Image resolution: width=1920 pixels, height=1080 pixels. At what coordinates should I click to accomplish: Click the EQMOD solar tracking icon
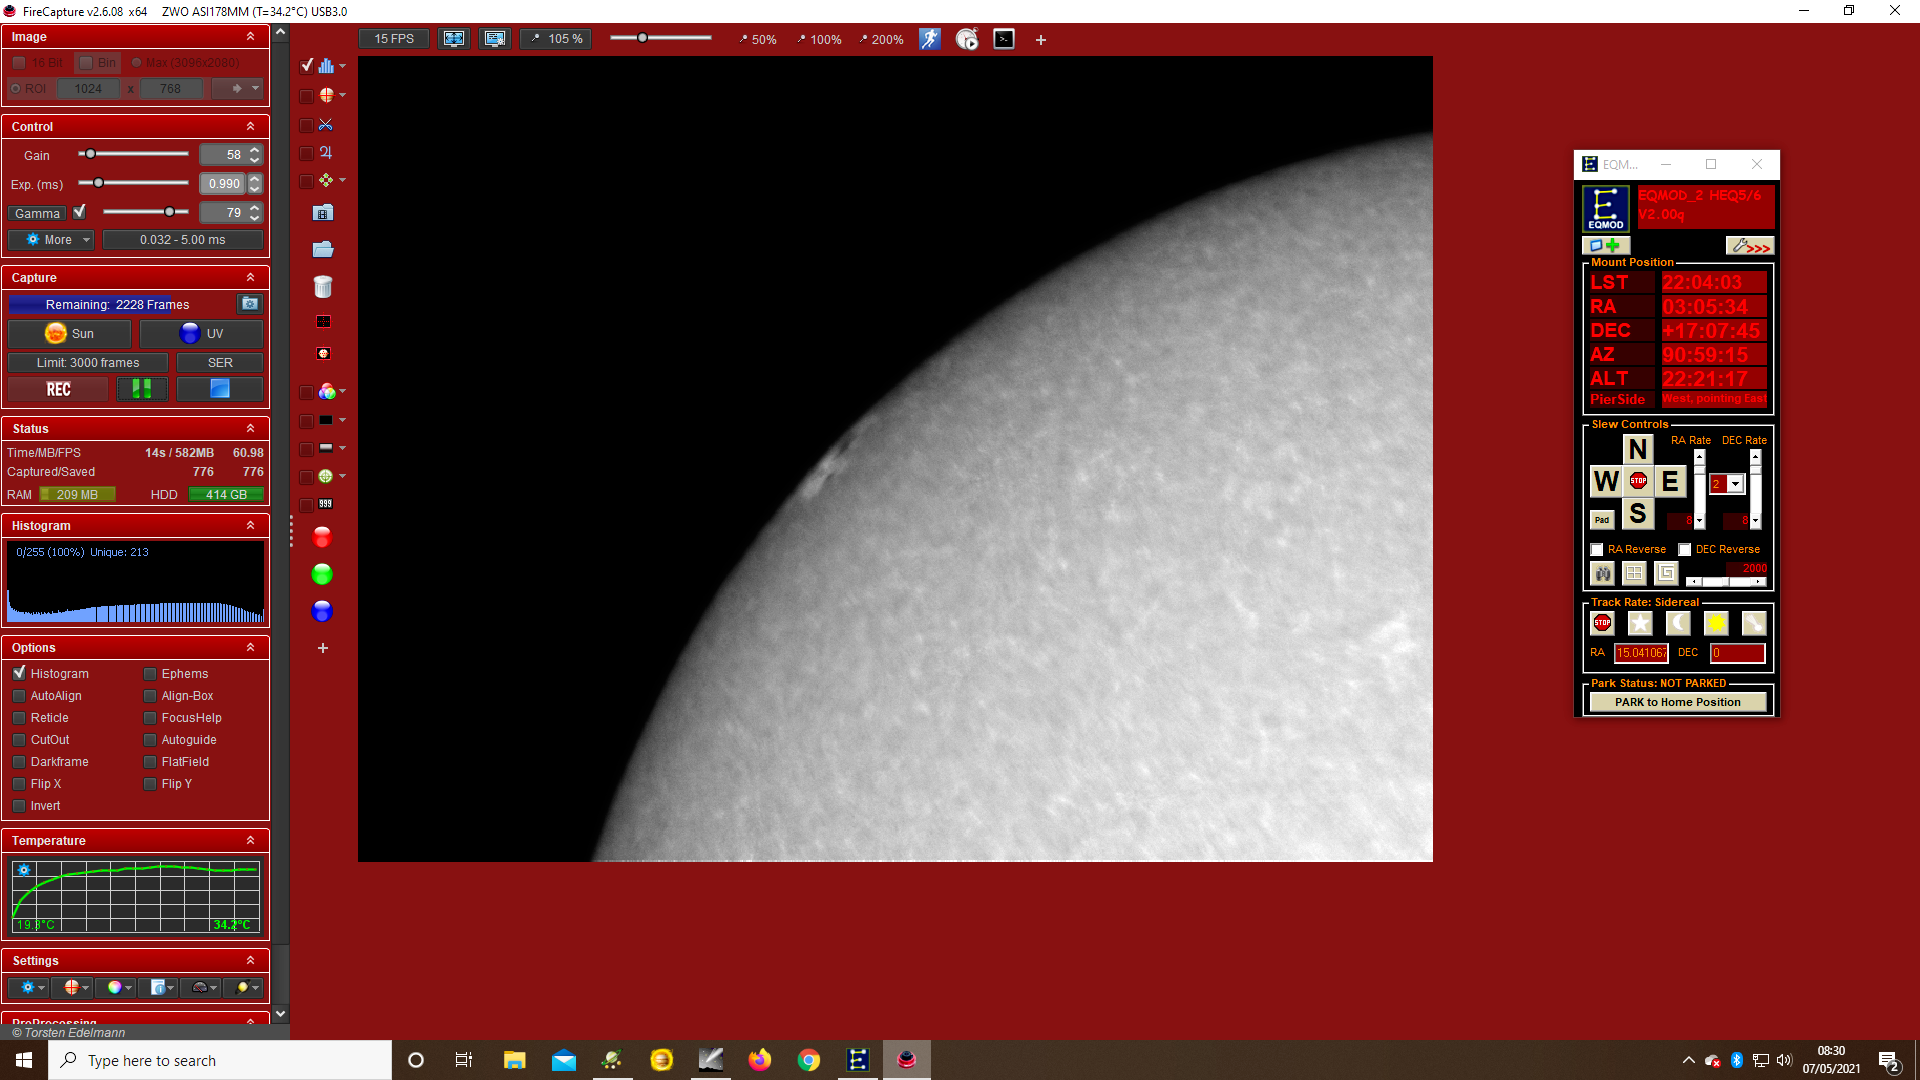coord(1716,623)
